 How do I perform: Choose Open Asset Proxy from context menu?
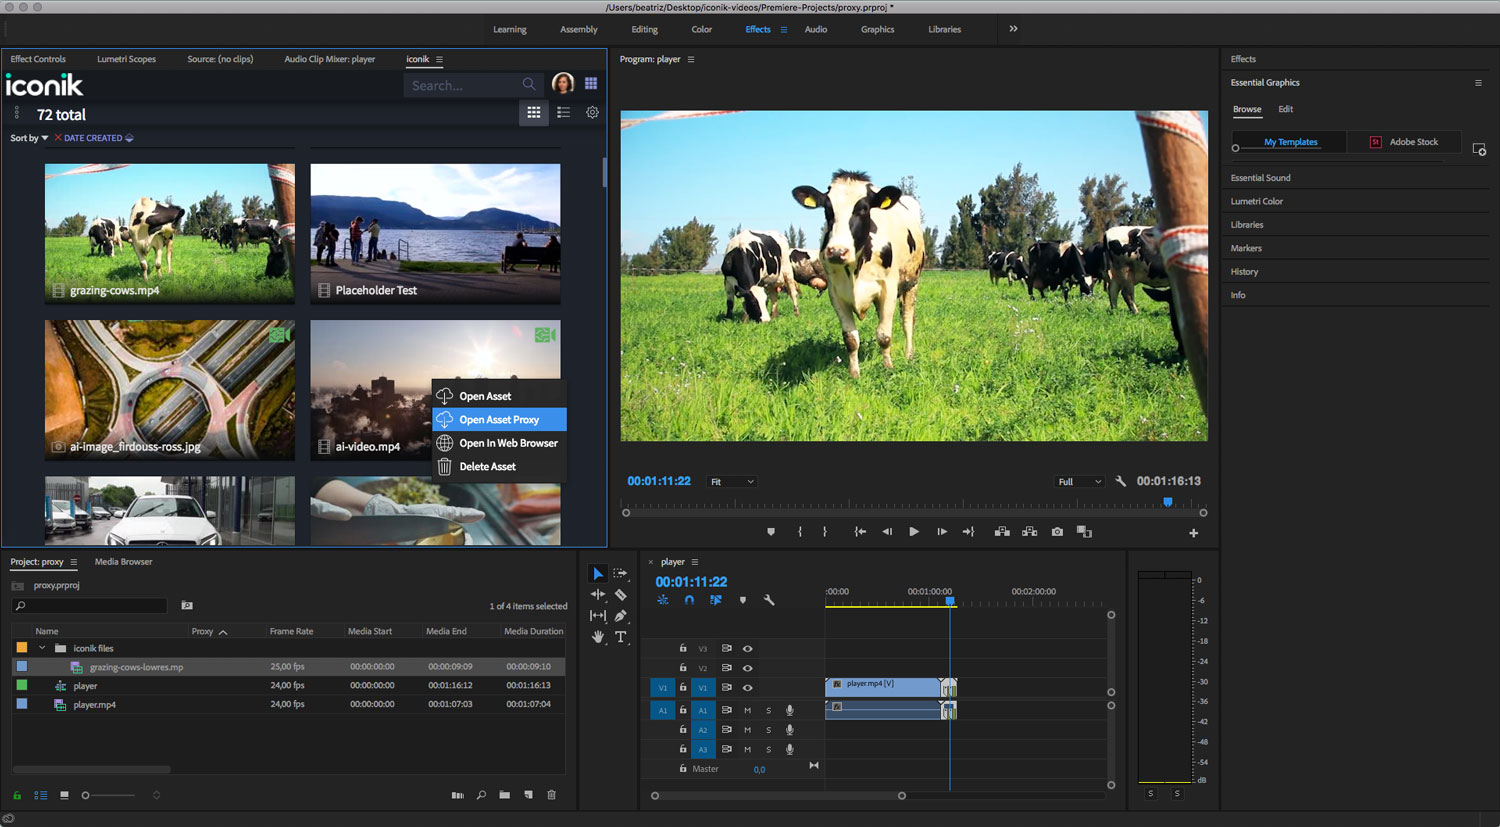499,420
